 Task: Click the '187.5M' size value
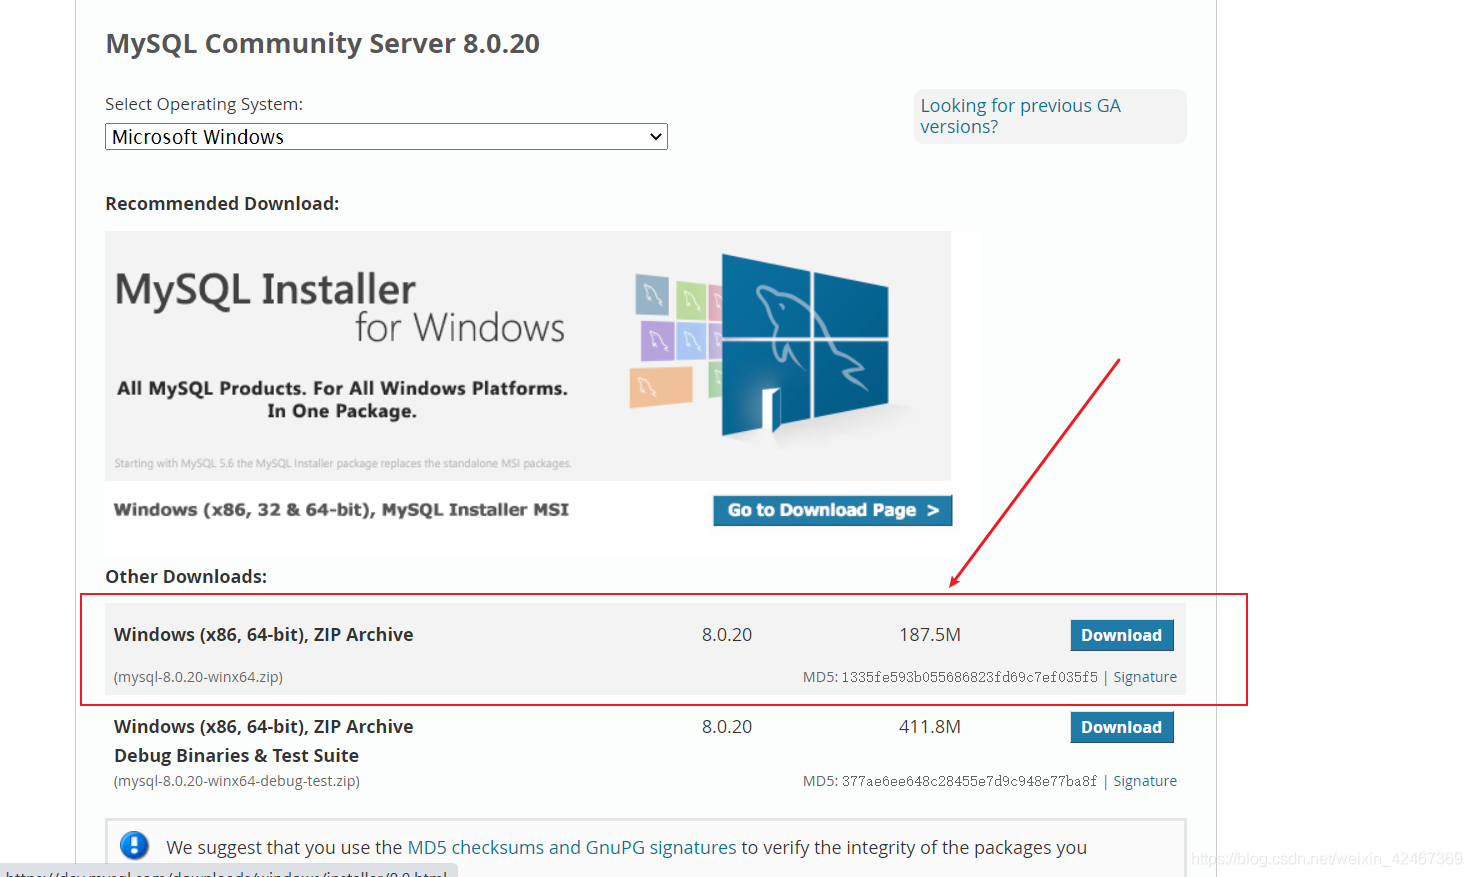930,635
